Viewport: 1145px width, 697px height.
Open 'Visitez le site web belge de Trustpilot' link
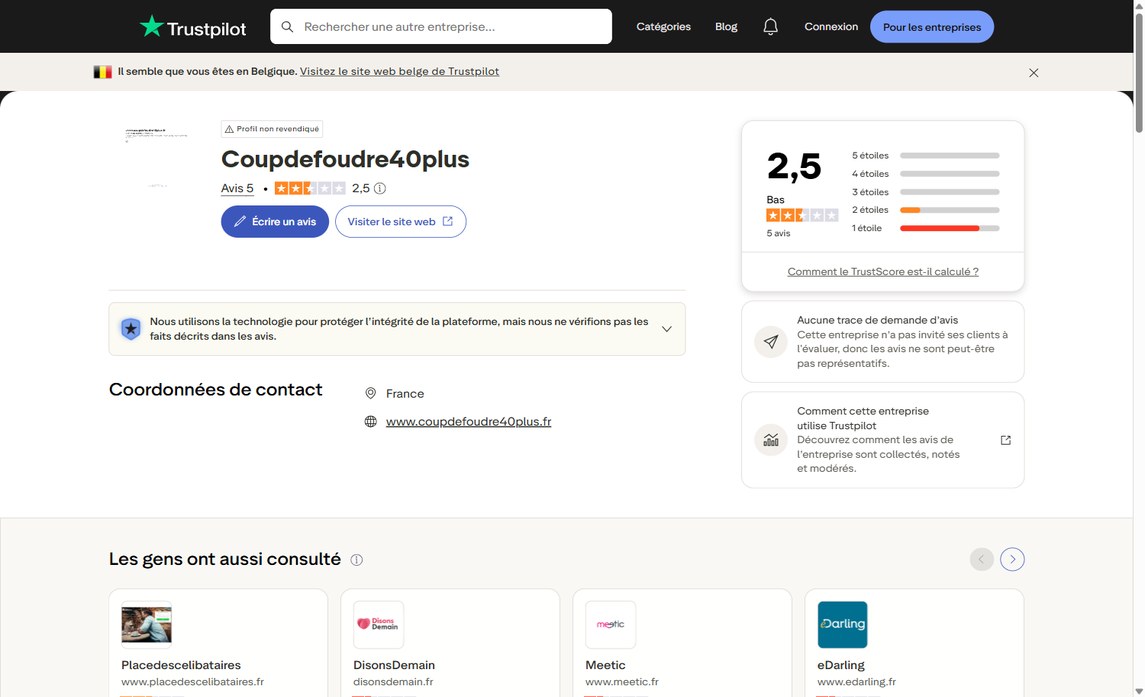pyautogui.click(x=399, y=71)
